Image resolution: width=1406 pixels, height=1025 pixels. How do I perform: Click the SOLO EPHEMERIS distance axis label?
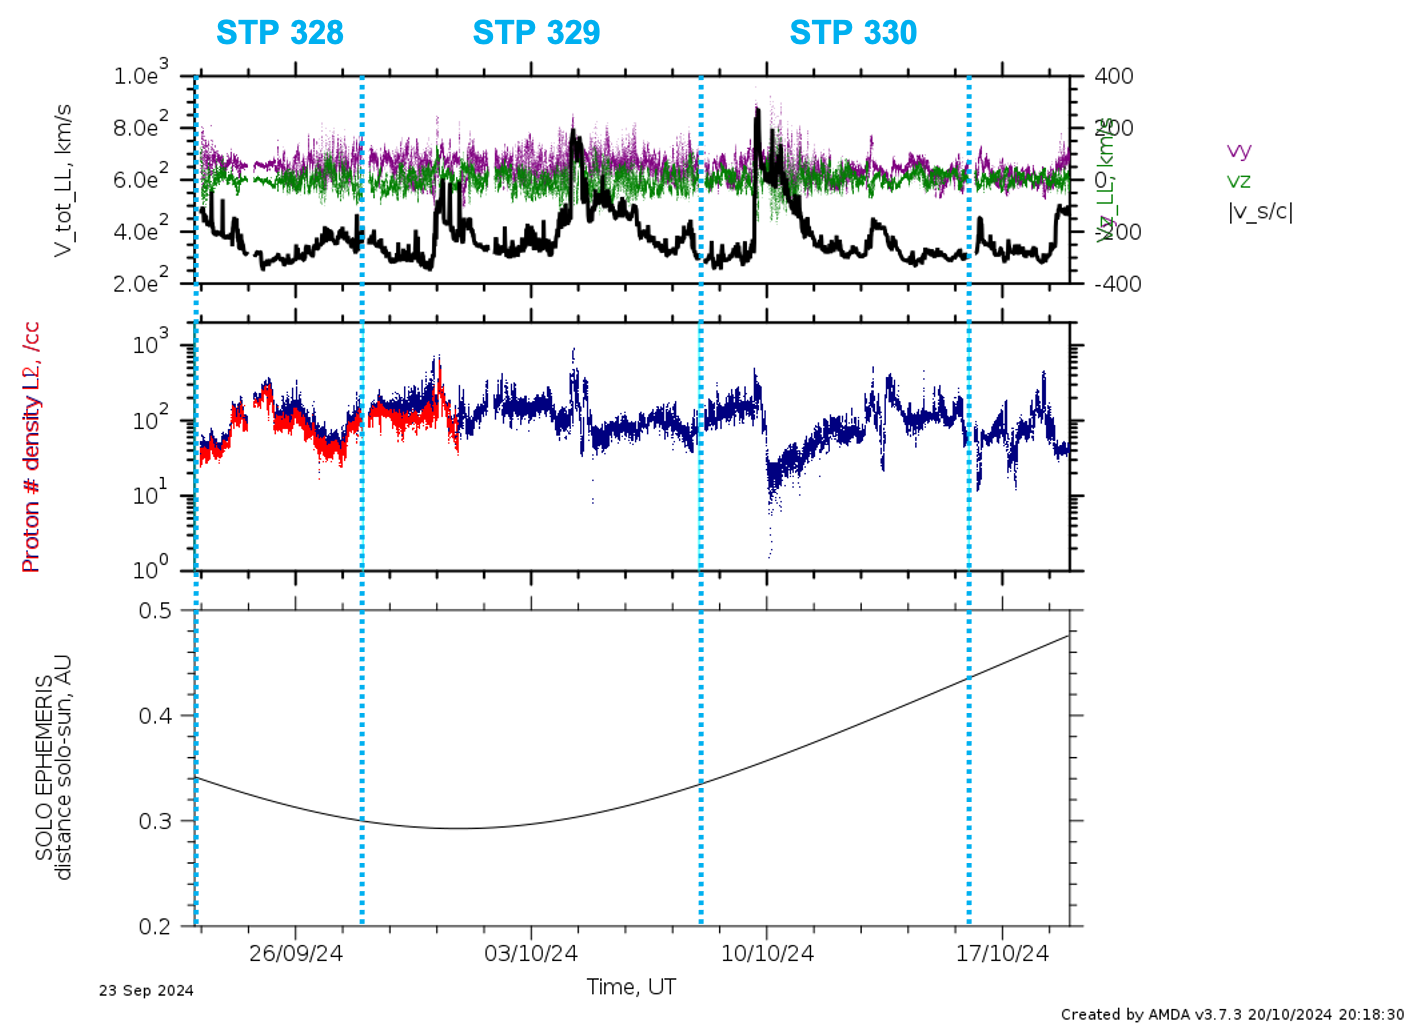[53, 767]
